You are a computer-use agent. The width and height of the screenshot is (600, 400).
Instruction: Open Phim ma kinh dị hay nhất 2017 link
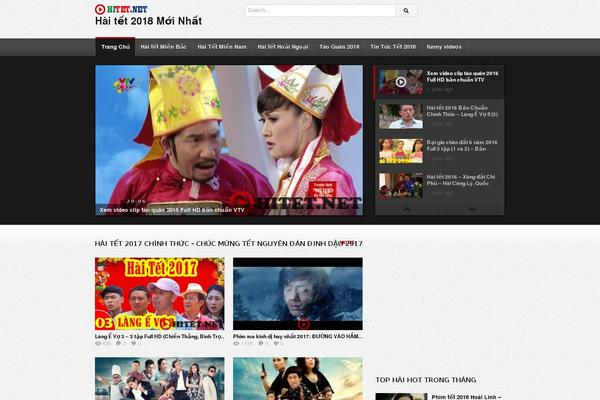tap(298, 336)
